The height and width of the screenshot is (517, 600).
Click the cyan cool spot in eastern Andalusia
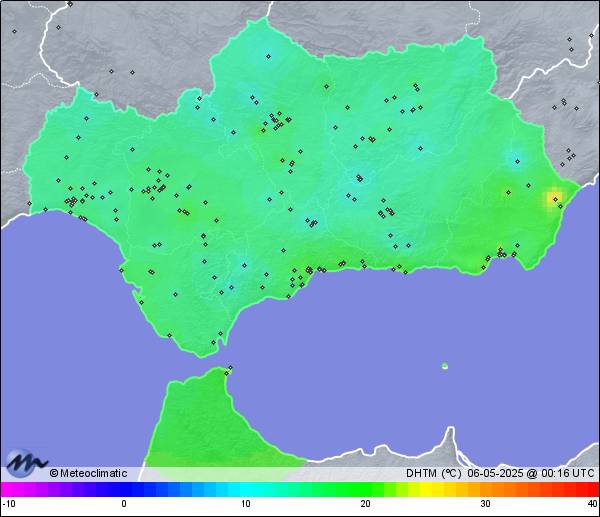point(517,160)
